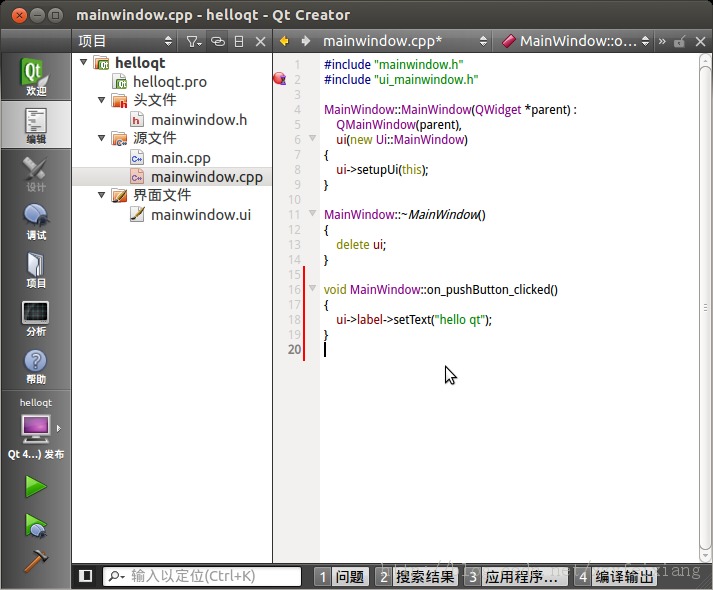Screen dimensions: 713x590
Task: Collapse the helloqt project tree node
Action: pos(84,62)
